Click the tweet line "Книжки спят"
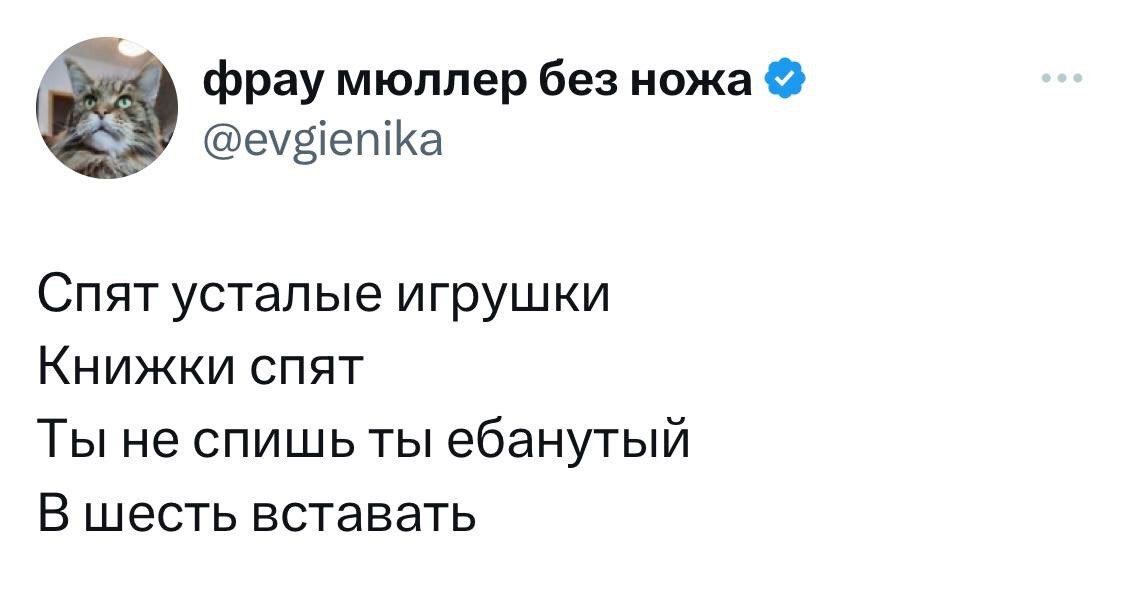The image size is (1125, 603). (198, 369)
